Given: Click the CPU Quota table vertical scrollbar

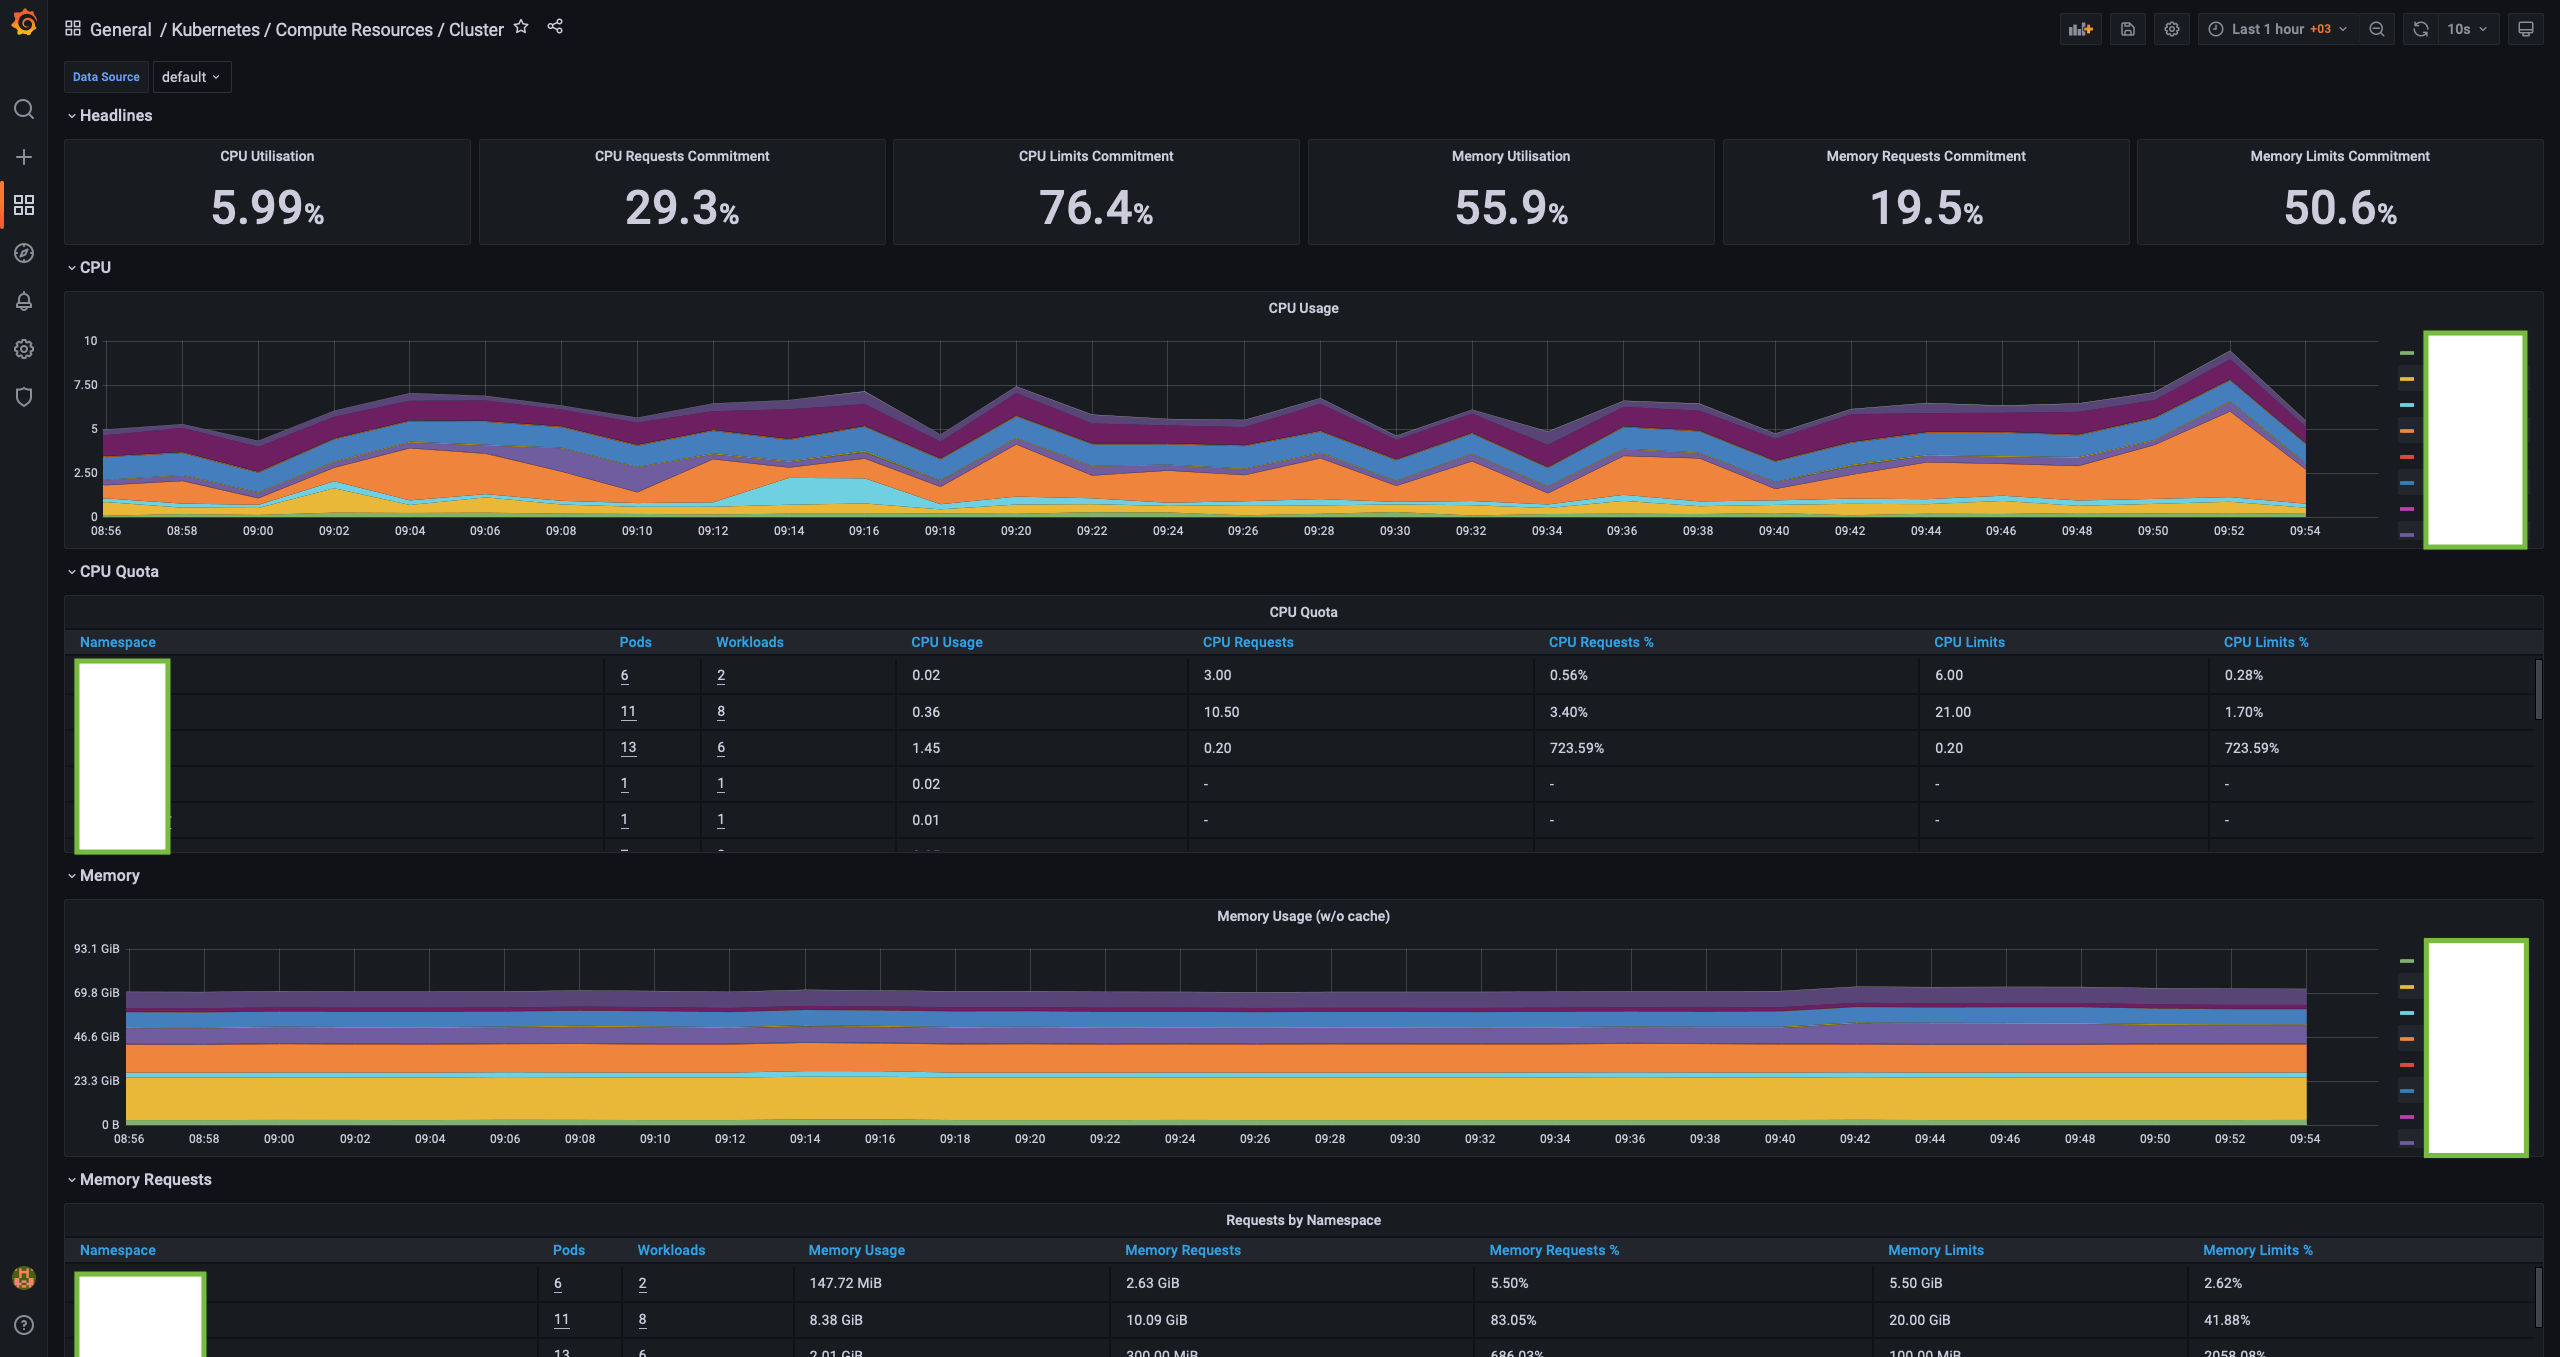Looking at the screenshot, I should click(2538, 690).
